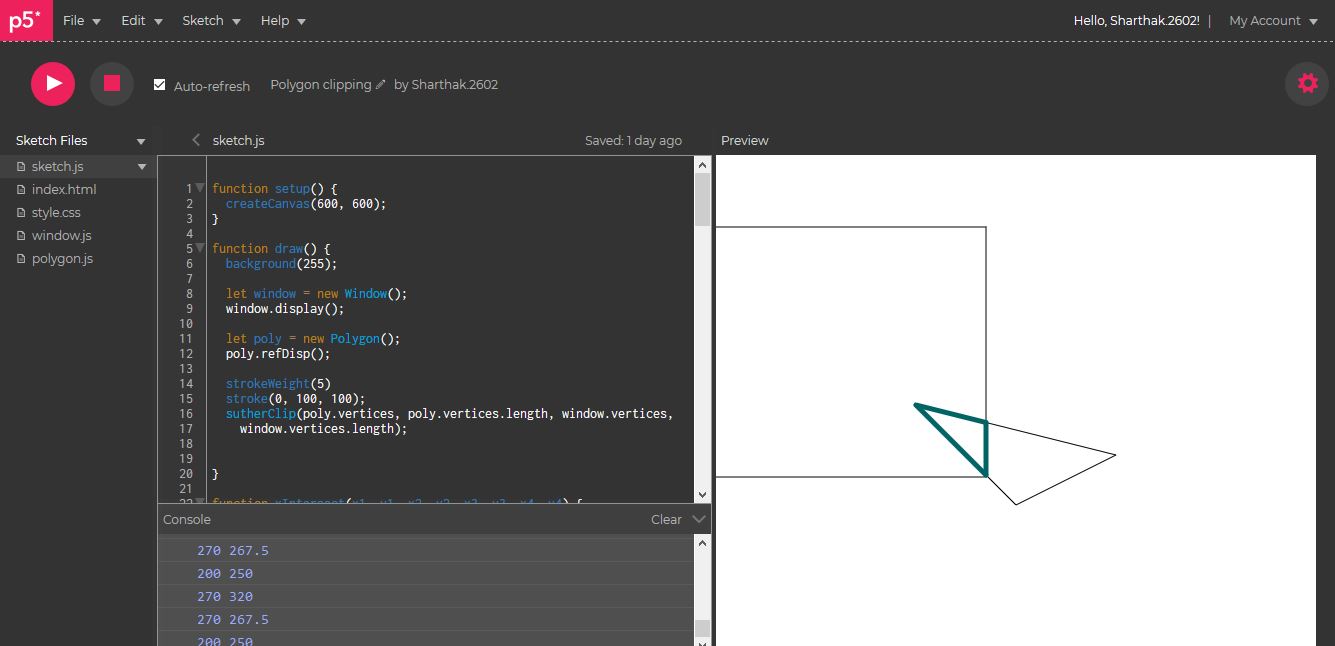Image resolution: width=1335 pixels, height=646 pixels.
Task: Stop the running sketch
Action: tap(111, 83)
